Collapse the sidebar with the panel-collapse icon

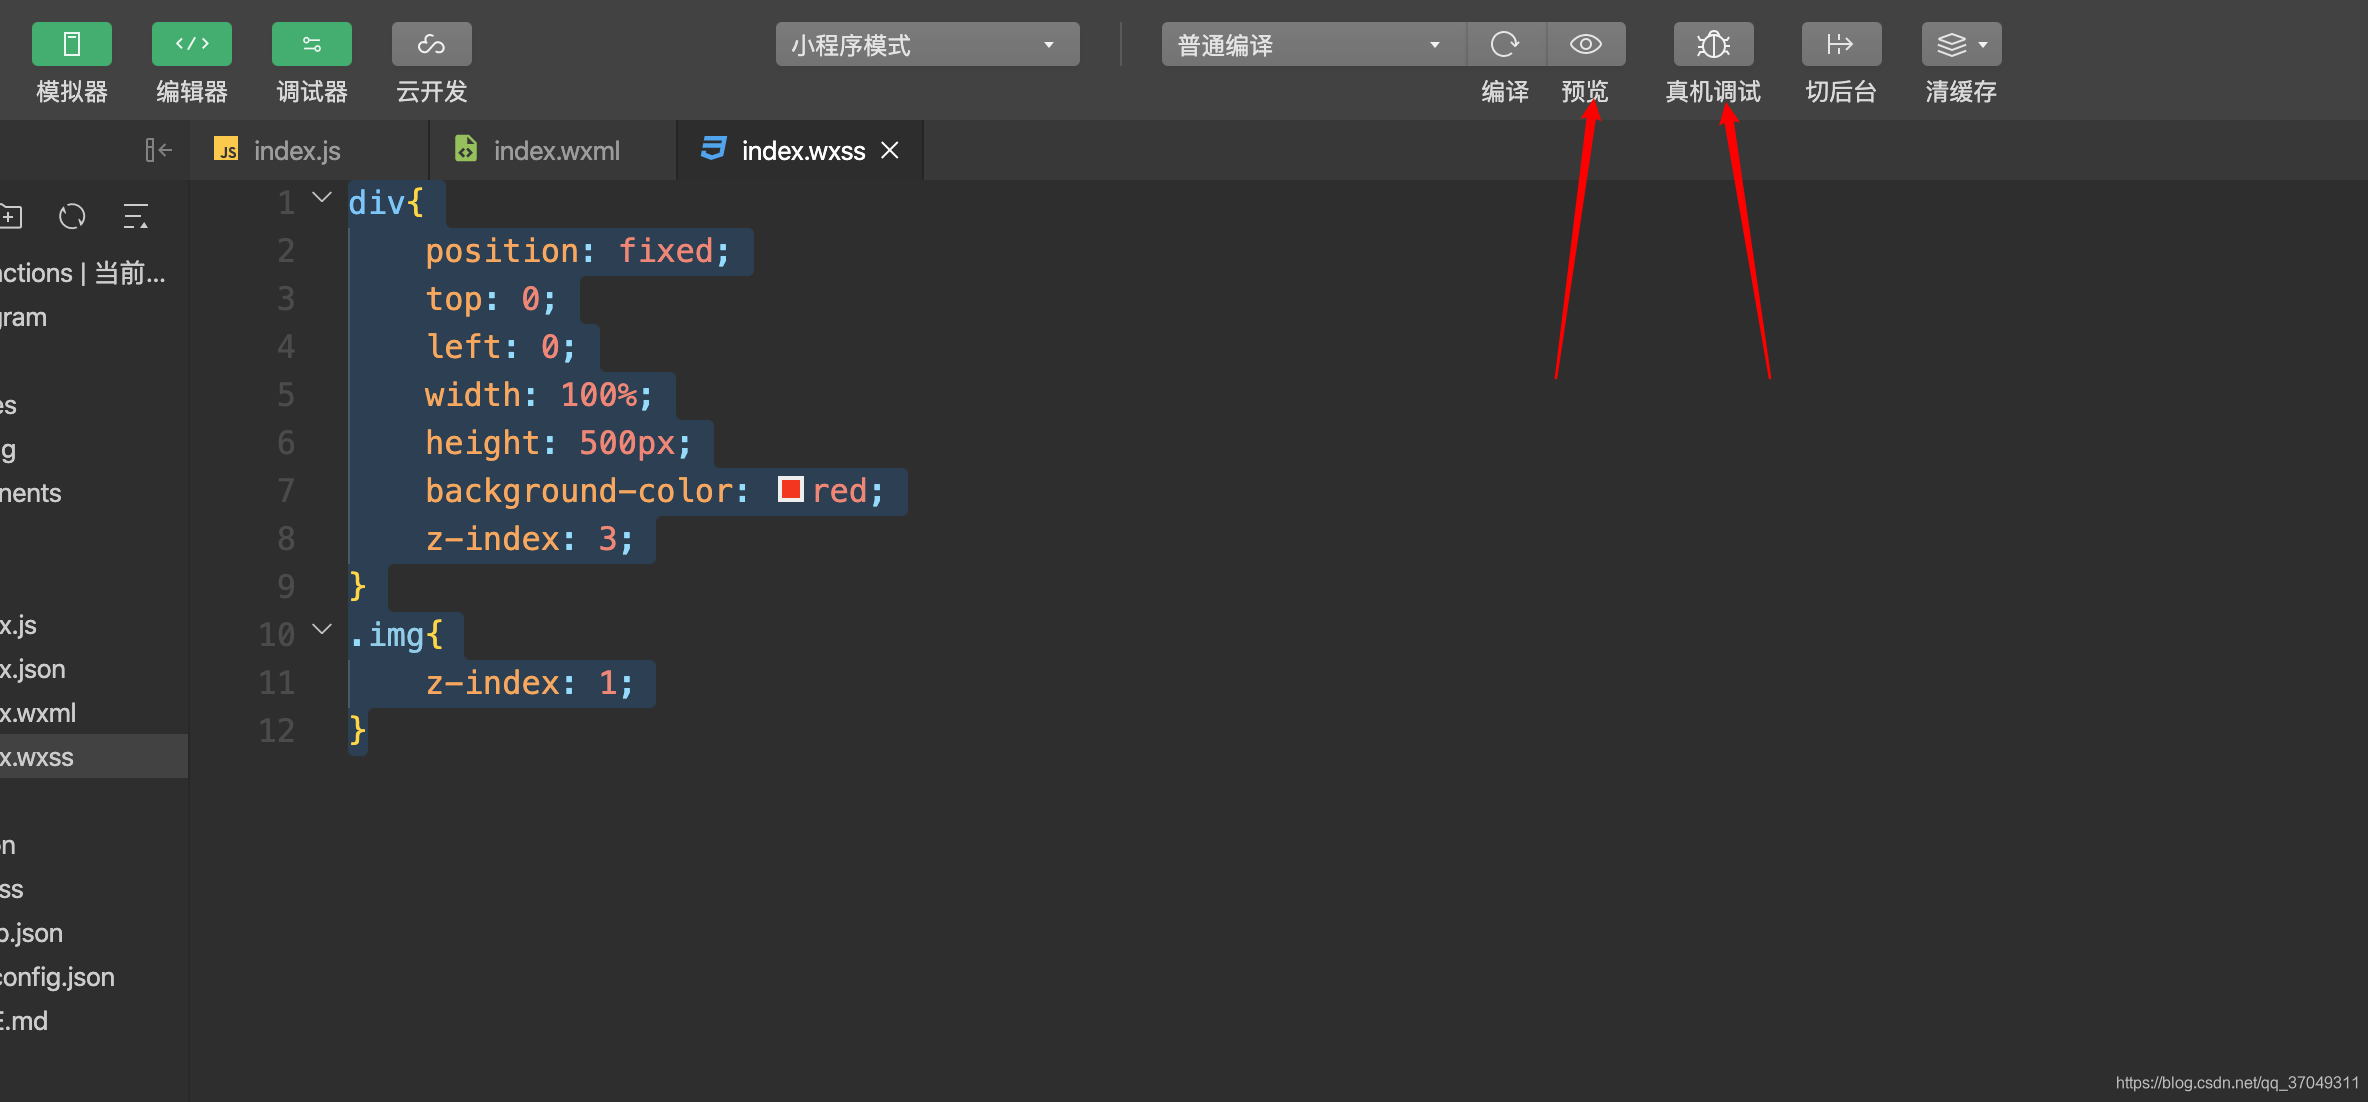click(158, 150)
